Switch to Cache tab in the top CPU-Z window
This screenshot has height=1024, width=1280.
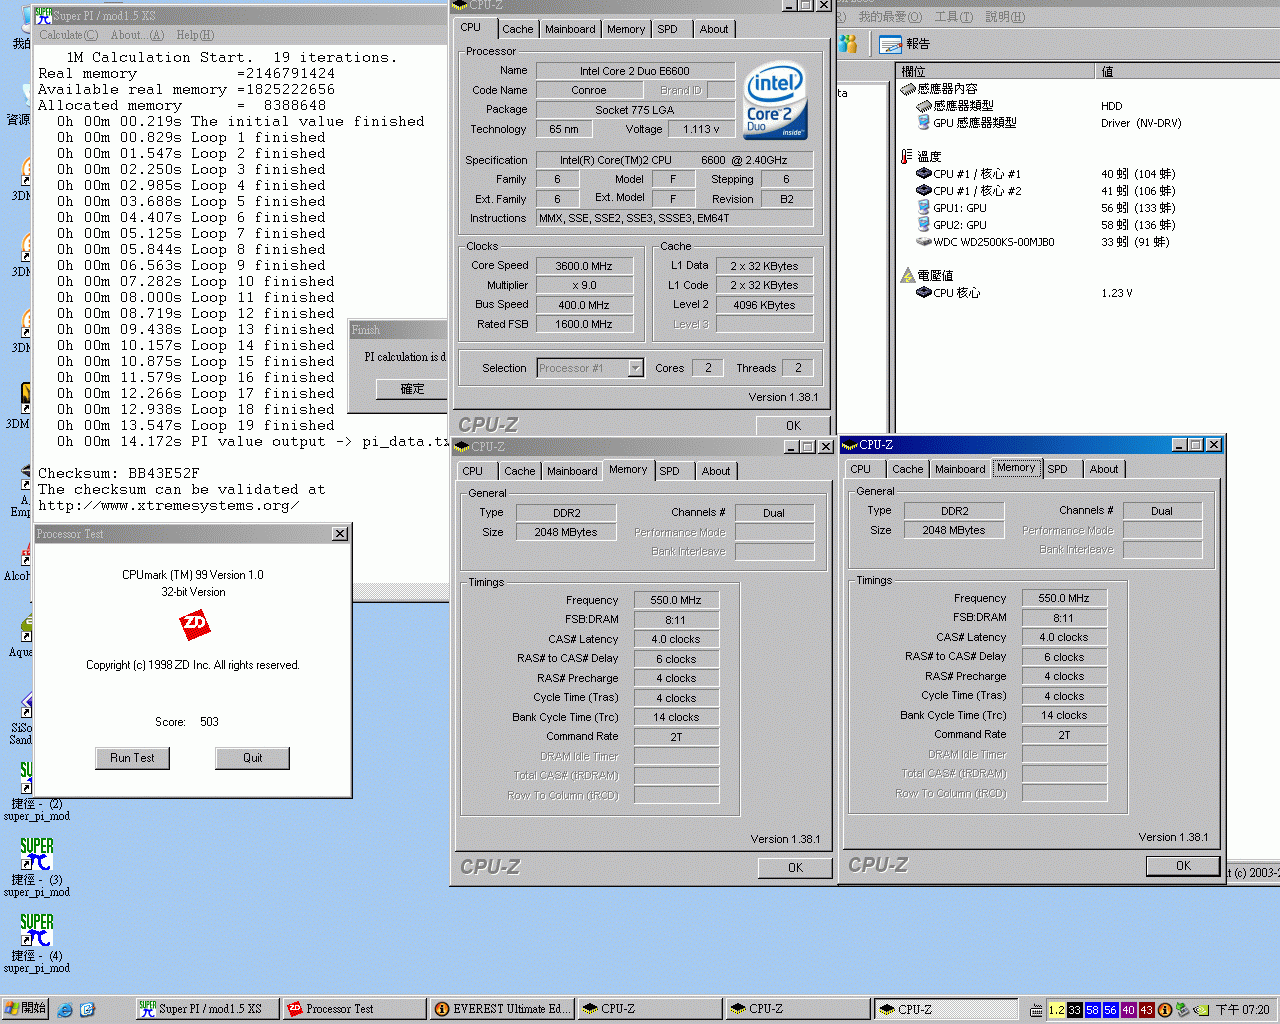coord(518,29)
